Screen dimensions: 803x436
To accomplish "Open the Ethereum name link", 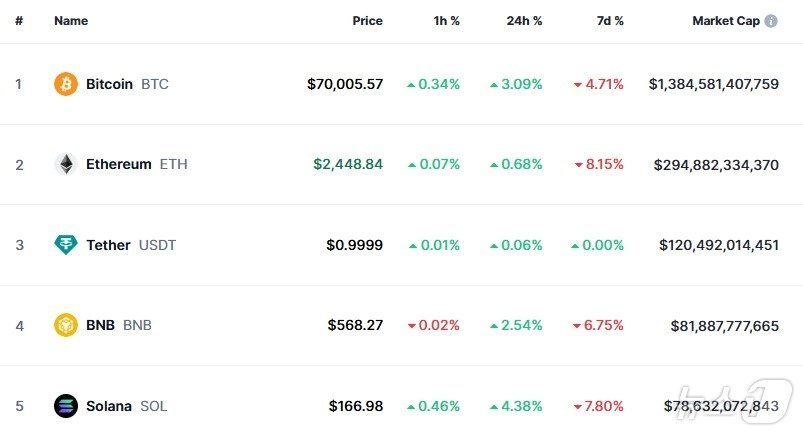I will point(119,164).
